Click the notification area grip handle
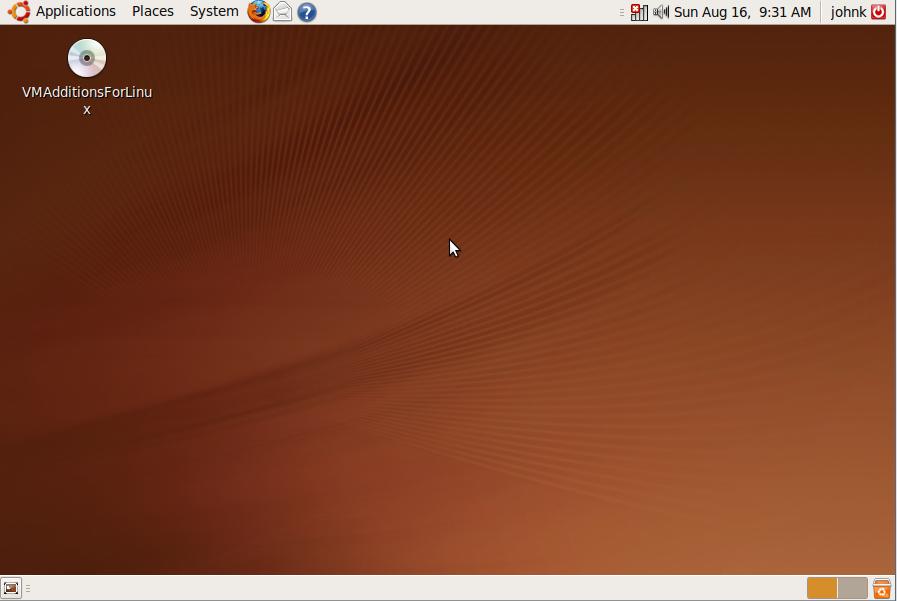 622,12
